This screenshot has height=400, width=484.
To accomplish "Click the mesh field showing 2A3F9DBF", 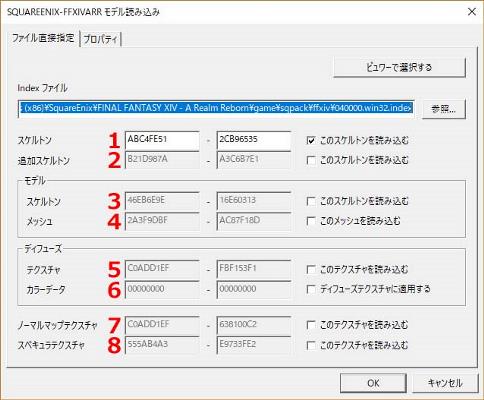I will click(x=162, y=221).
